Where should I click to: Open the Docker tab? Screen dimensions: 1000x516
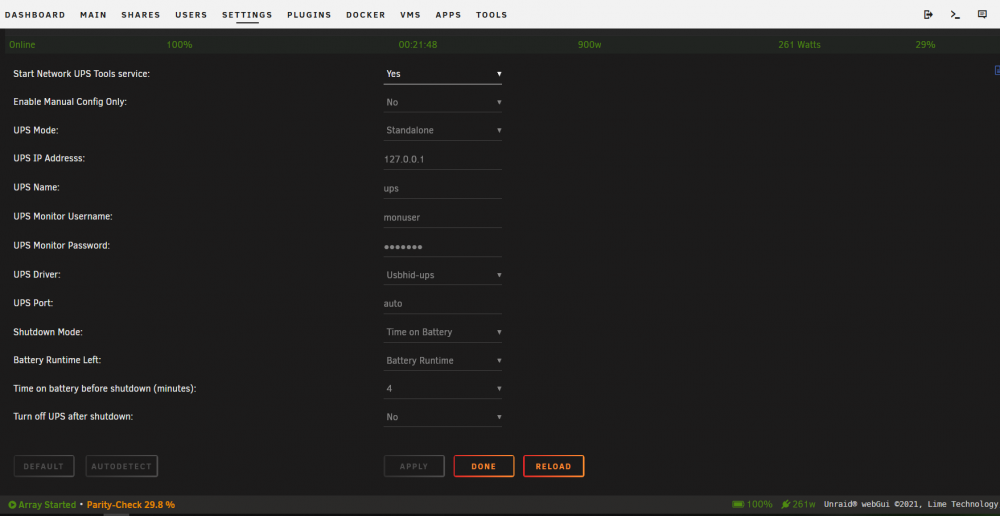coord(365,15)
